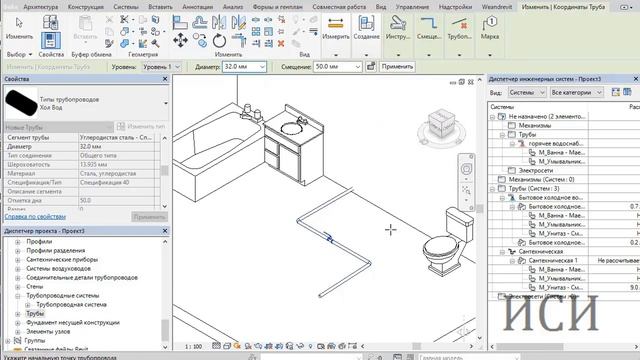Screen dimensions: 640x360
Task: Select the Demolish hammer tool
Action: click(x=155, y=43)
